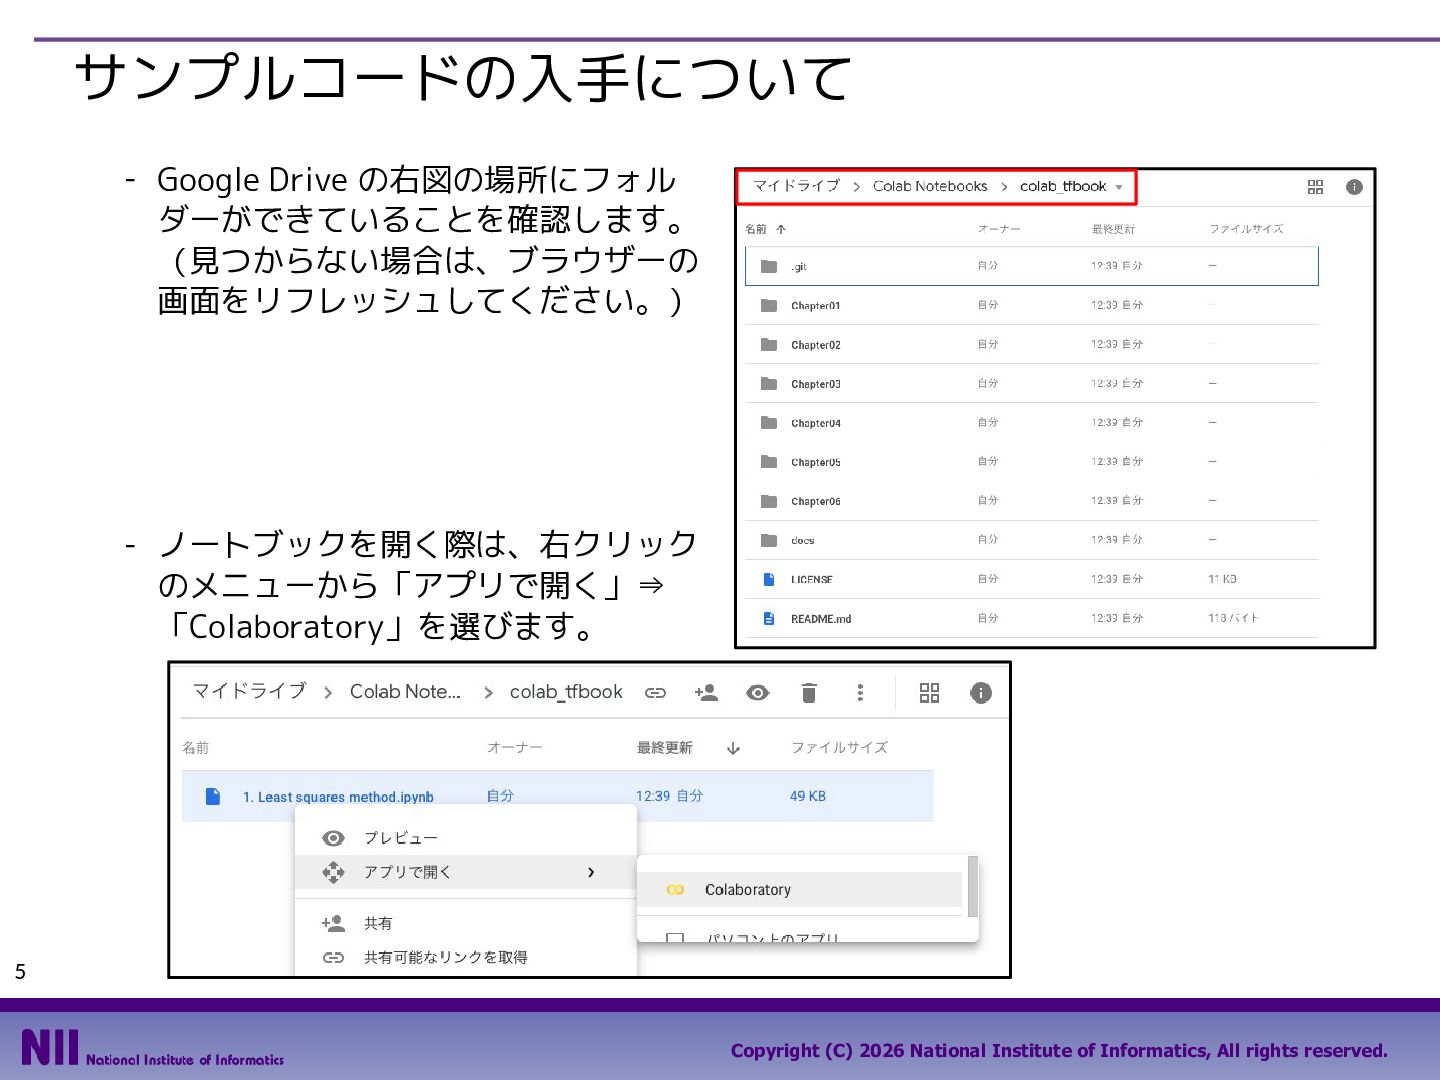Select the Chapter04 folder icon
Image resolution: width=1440 pixels, height=1080 pixels.
pyautogui.click(x=769, y=422)
